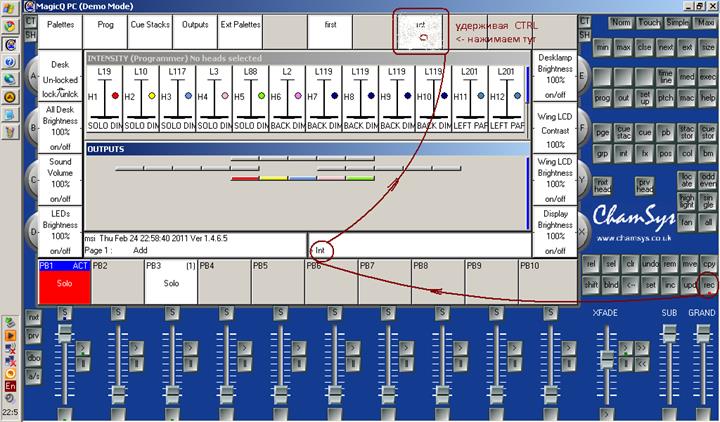Click the En language indicator
Viewport: 720px width, 422px height.
[x=10, y=386]
